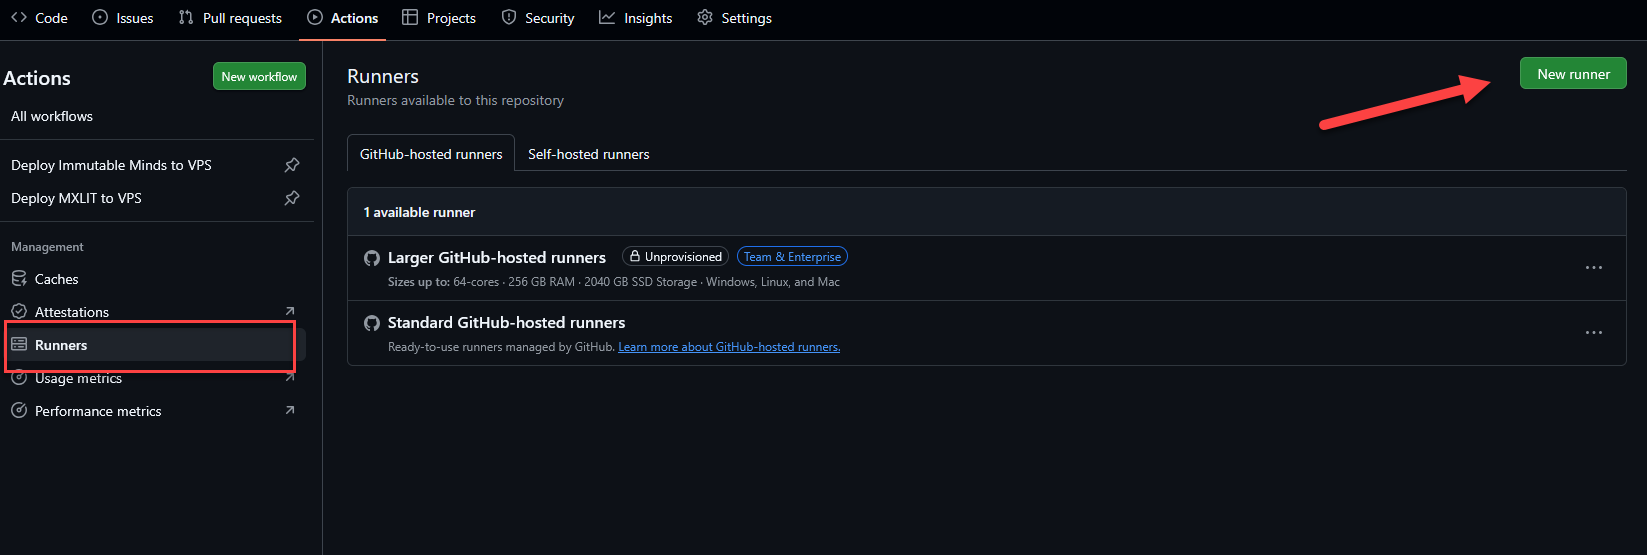The image size is (1647, 555).
Task: Click the Insights graph icon
Action: [x=607, y=18]
